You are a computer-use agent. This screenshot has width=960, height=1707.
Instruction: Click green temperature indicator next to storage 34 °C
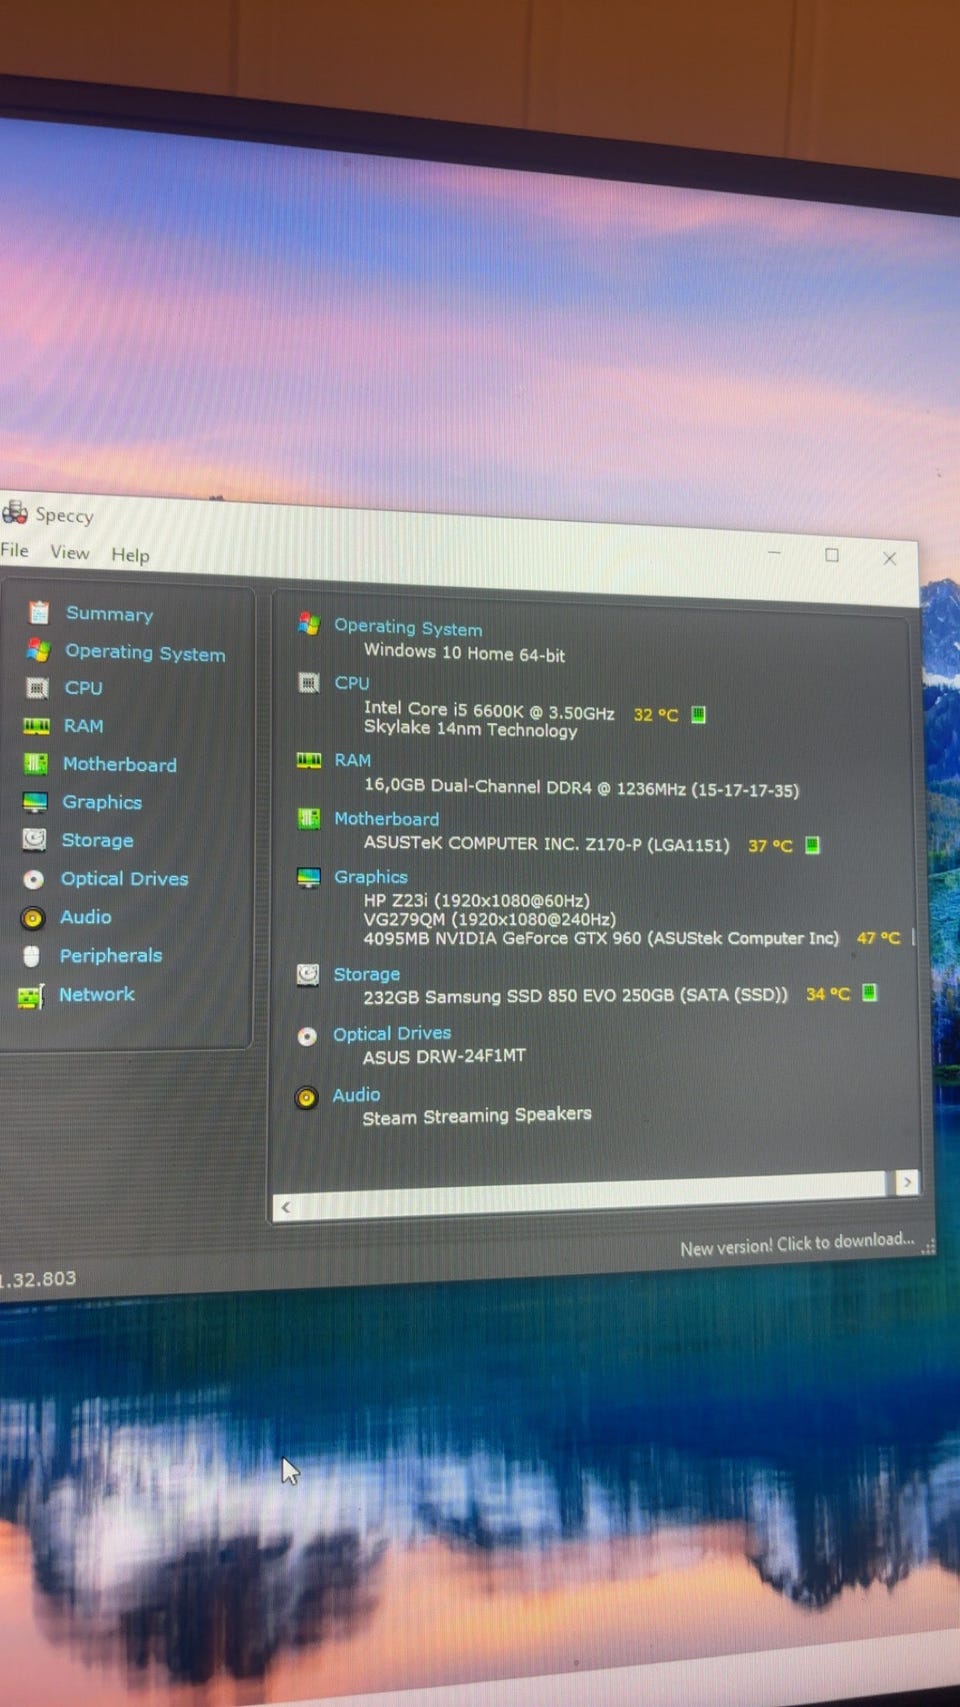tap(869, 993)
